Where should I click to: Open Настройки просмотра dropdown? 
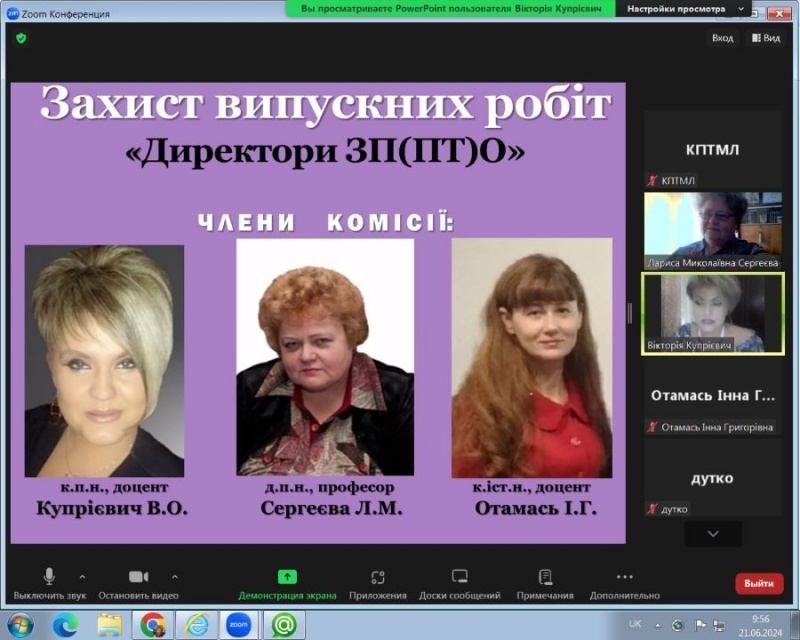(x=689, y=8)
